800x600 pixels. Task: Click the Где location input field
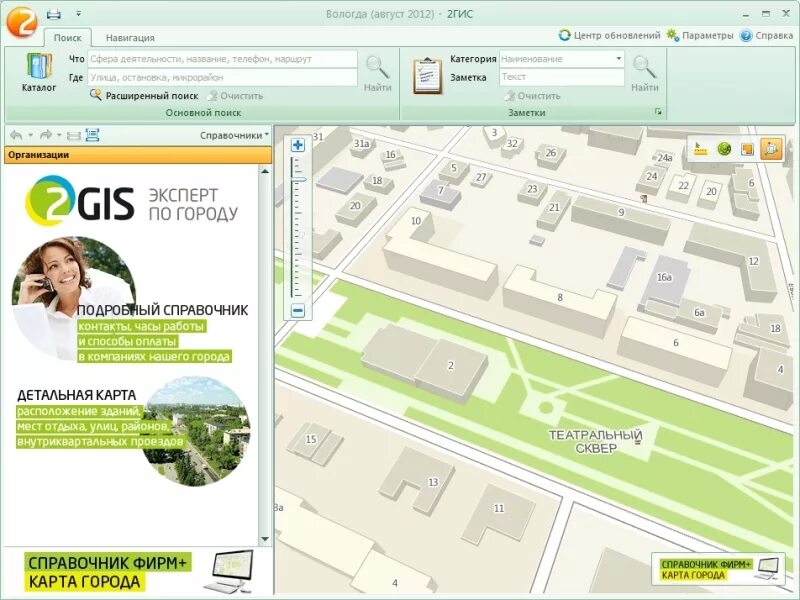(222, 78)
